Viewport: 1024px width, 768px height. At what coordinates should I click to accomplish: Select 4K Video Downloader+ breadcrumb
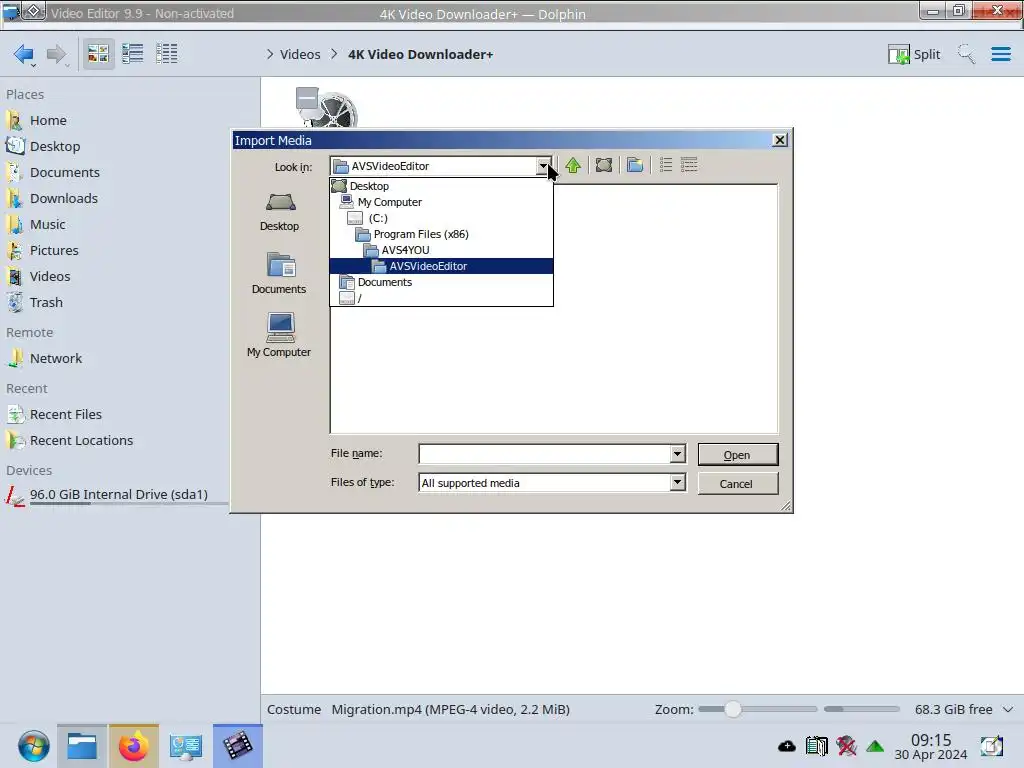point(420,54)
